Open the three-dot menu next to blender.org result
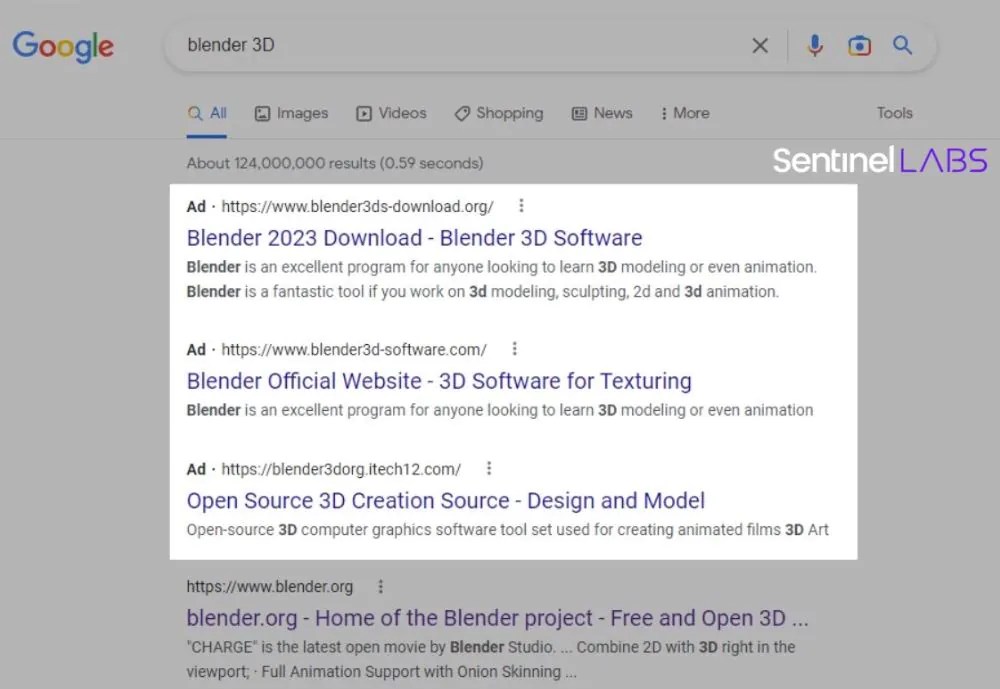 click(380, 587)
